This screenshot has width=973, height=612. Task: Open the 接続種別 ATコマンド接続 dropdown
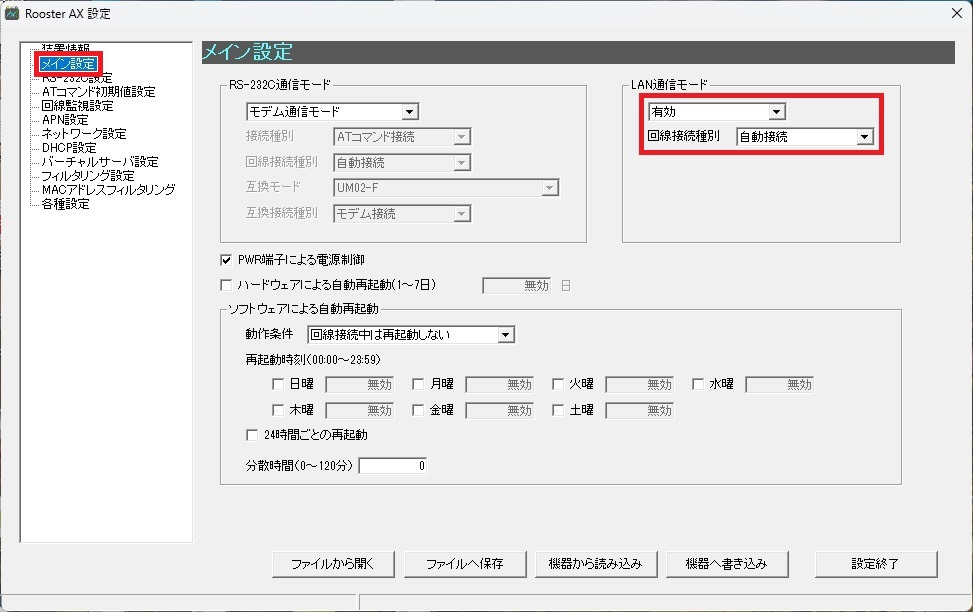402,137
